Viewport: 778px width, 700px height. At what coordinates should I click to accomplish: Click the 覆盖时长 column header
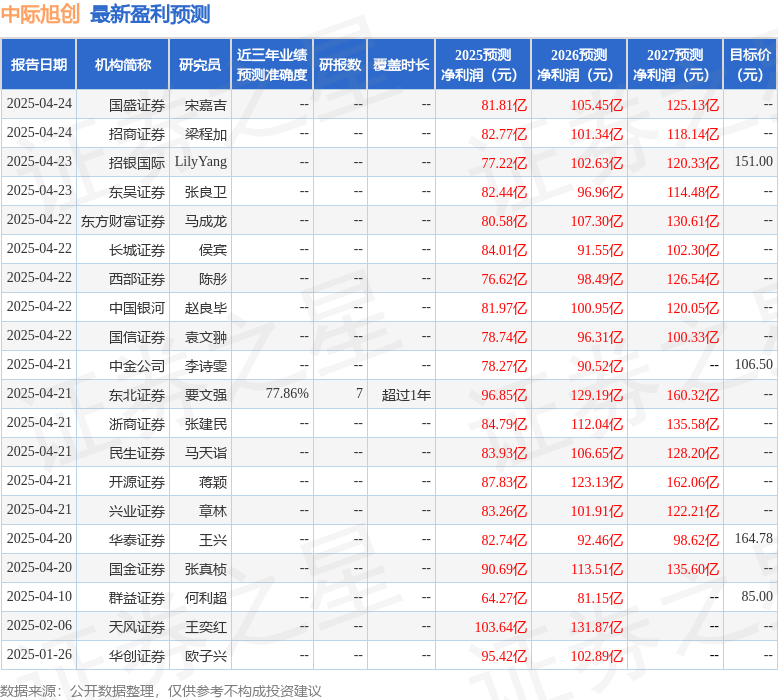tap(401, 64)
